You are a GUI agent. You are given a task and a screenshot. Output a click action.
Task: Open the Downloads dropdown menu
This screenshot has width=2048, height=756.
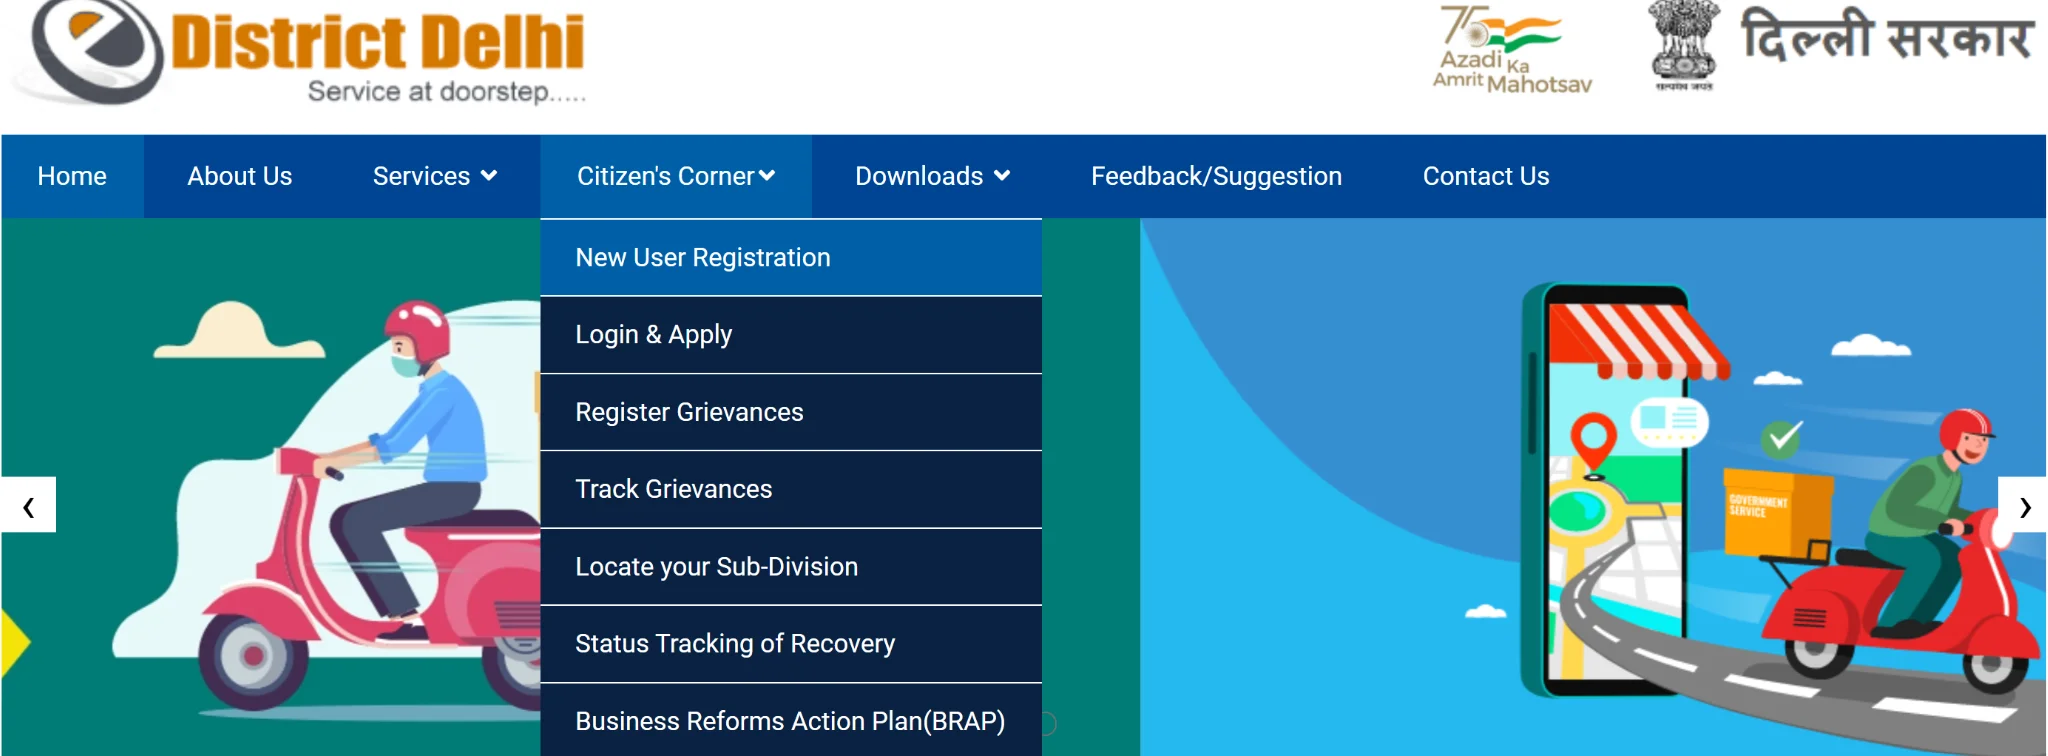pyautogui.click(x=932, y=176)
